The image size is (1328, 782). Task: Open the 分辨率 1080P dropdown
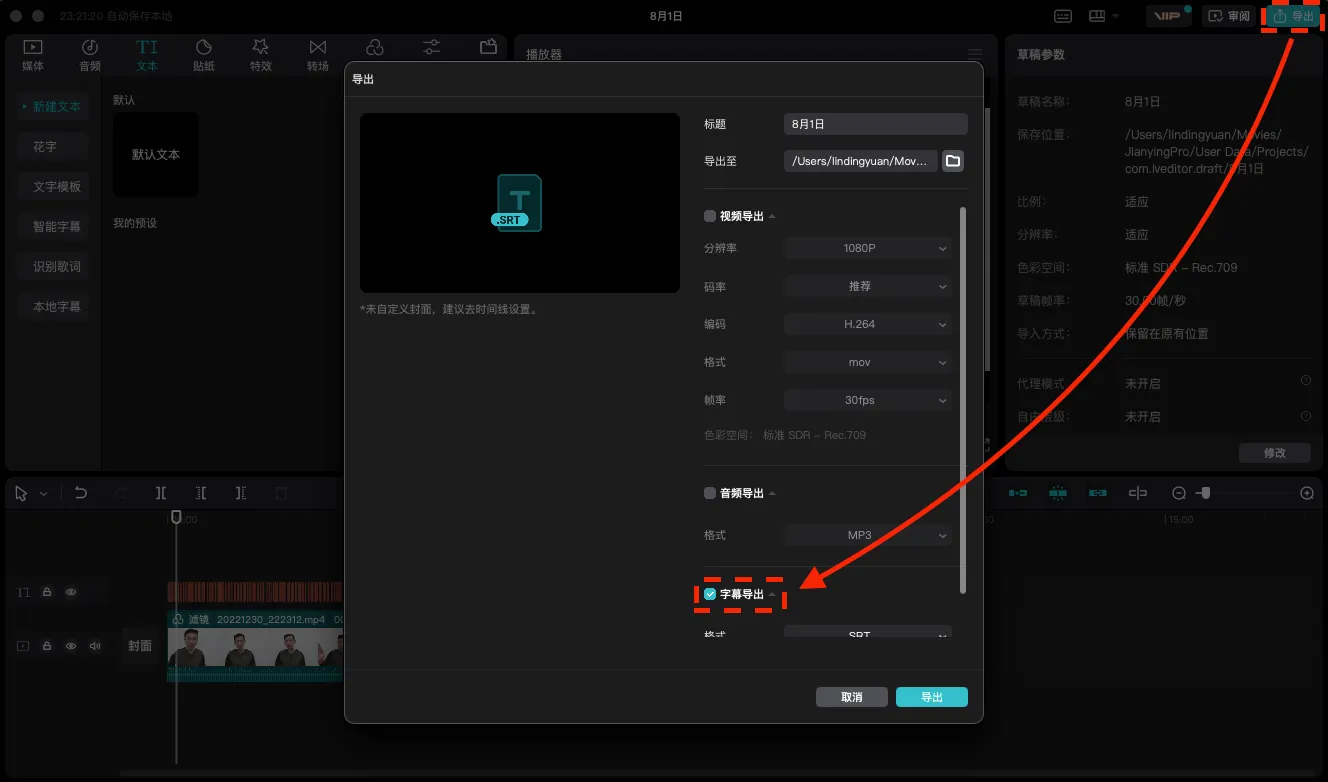click(x=867, y=248)
